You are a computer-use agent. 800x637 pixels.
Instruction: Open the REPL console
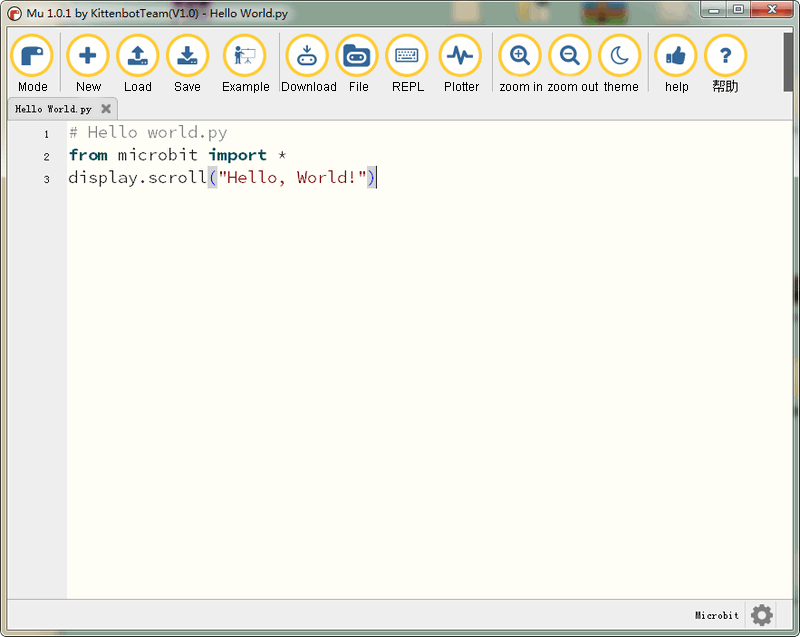tap(407, 57)
